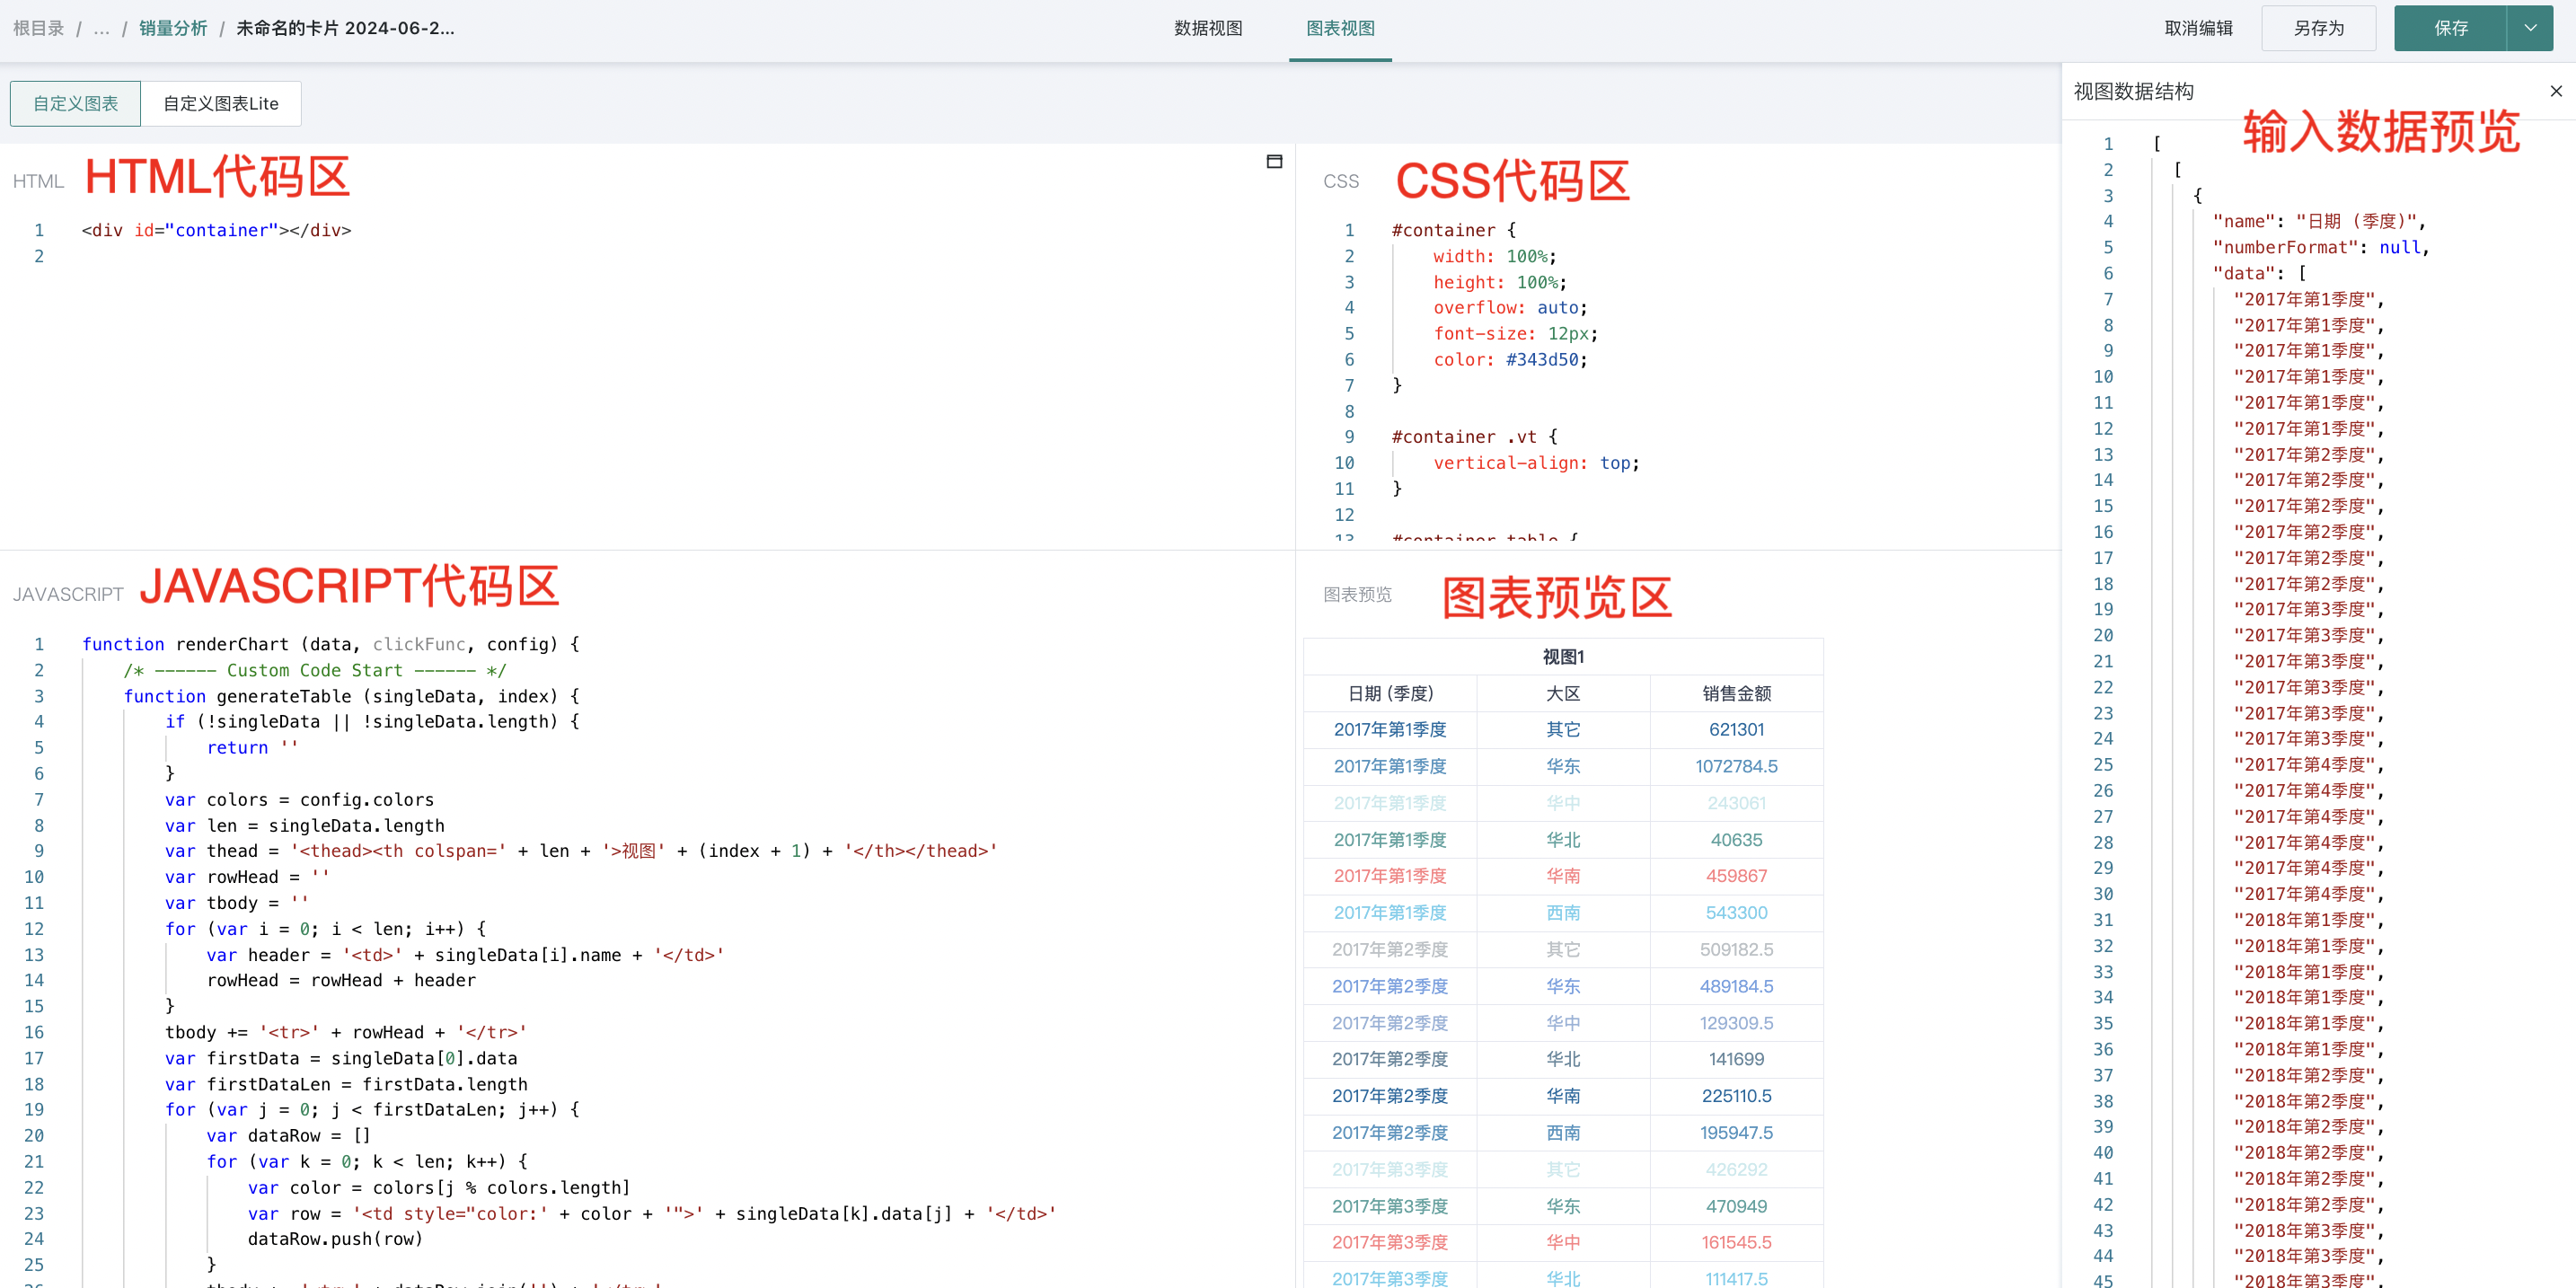Click the CSS line 'vertical-align: top;'
2576x1288 pixels.
click(1536, 463)
